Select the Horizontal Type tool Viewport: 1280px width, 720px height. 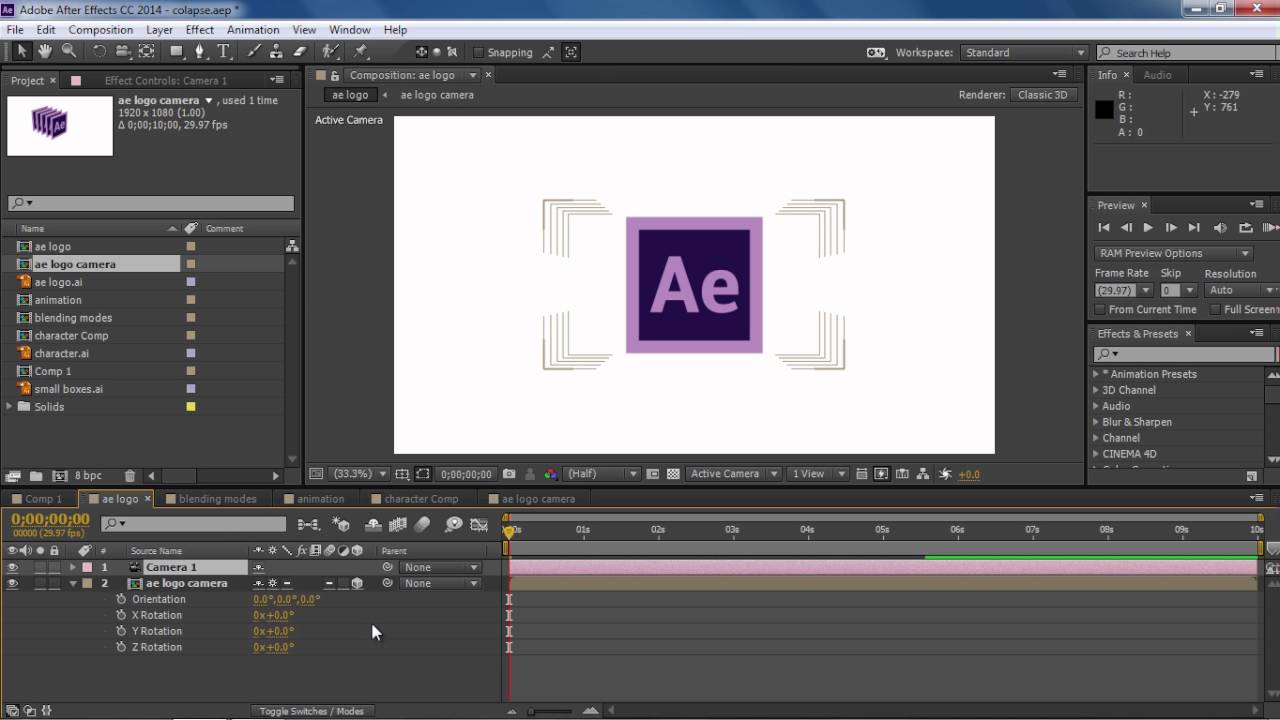[224, 52]
